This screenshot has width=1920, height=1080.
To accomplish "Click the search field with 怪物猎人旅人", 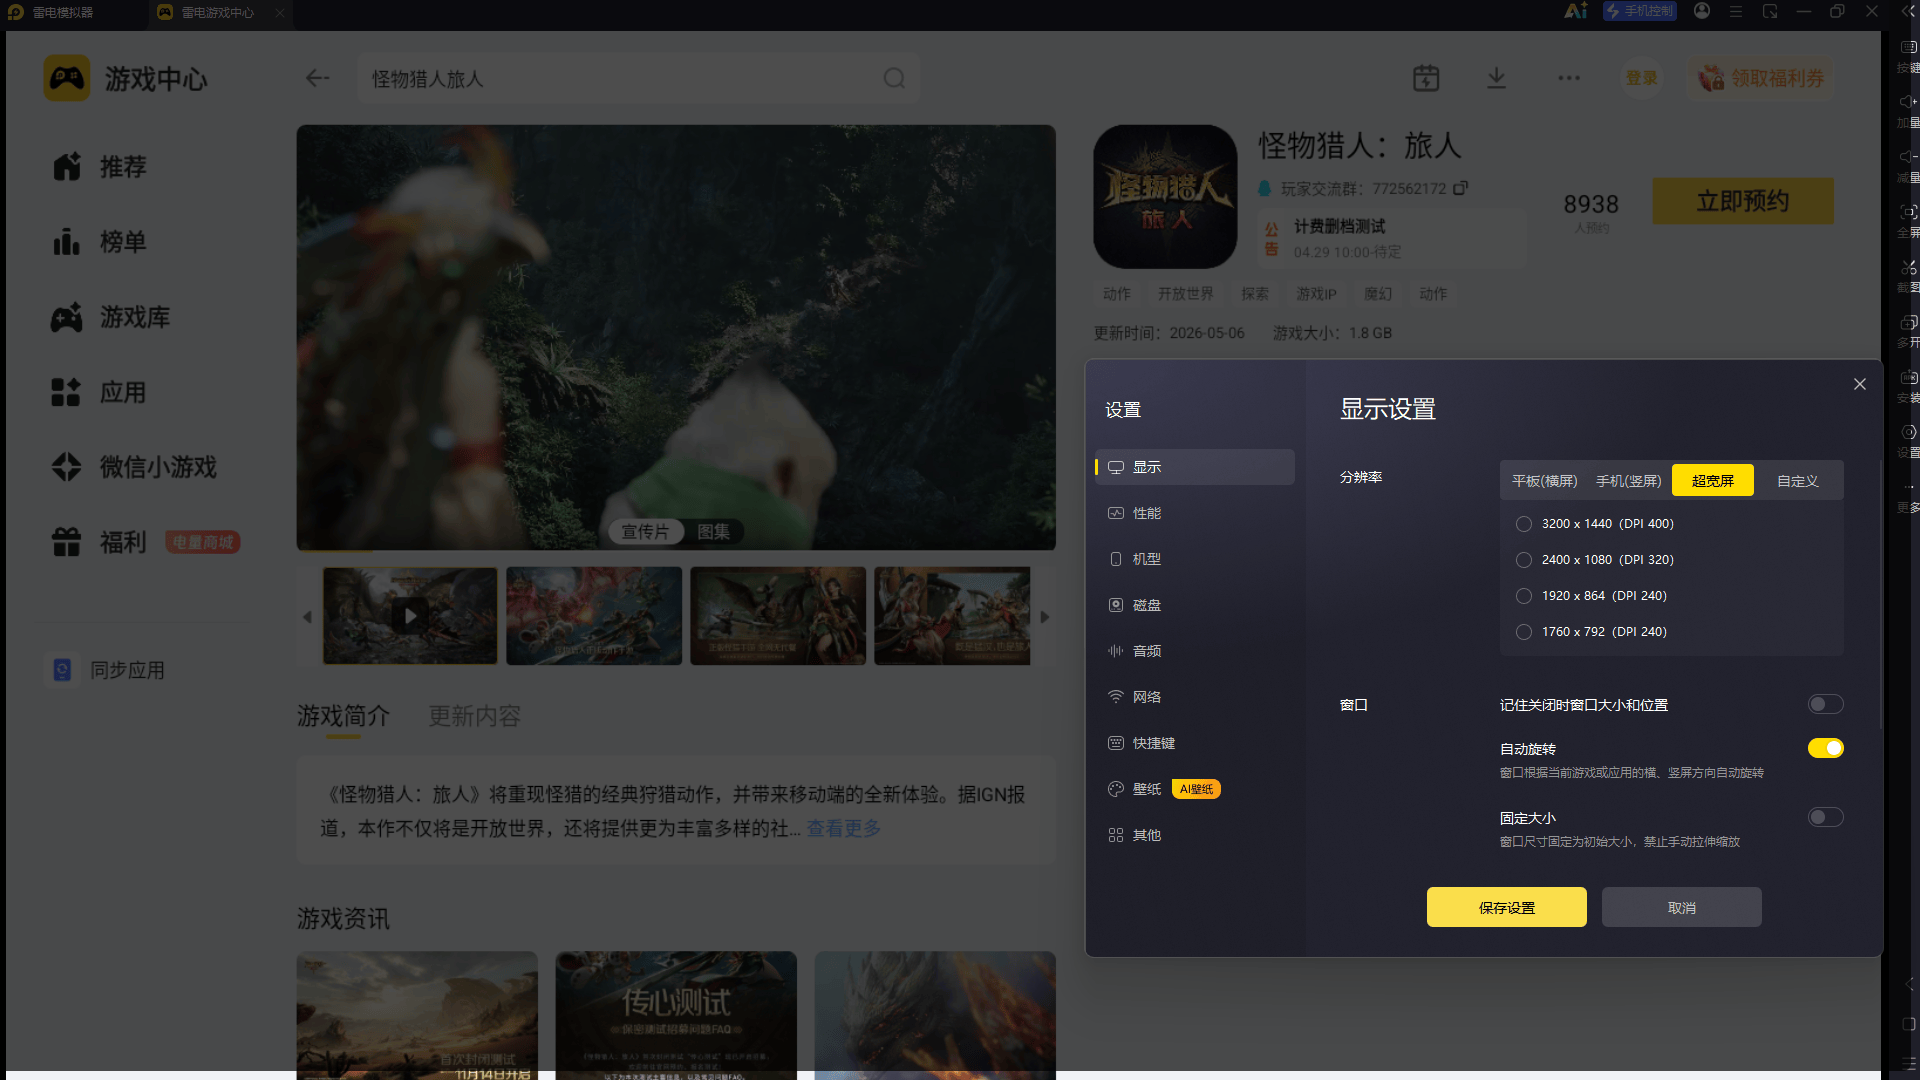I will pyautogui.click(x=638, y=78).
